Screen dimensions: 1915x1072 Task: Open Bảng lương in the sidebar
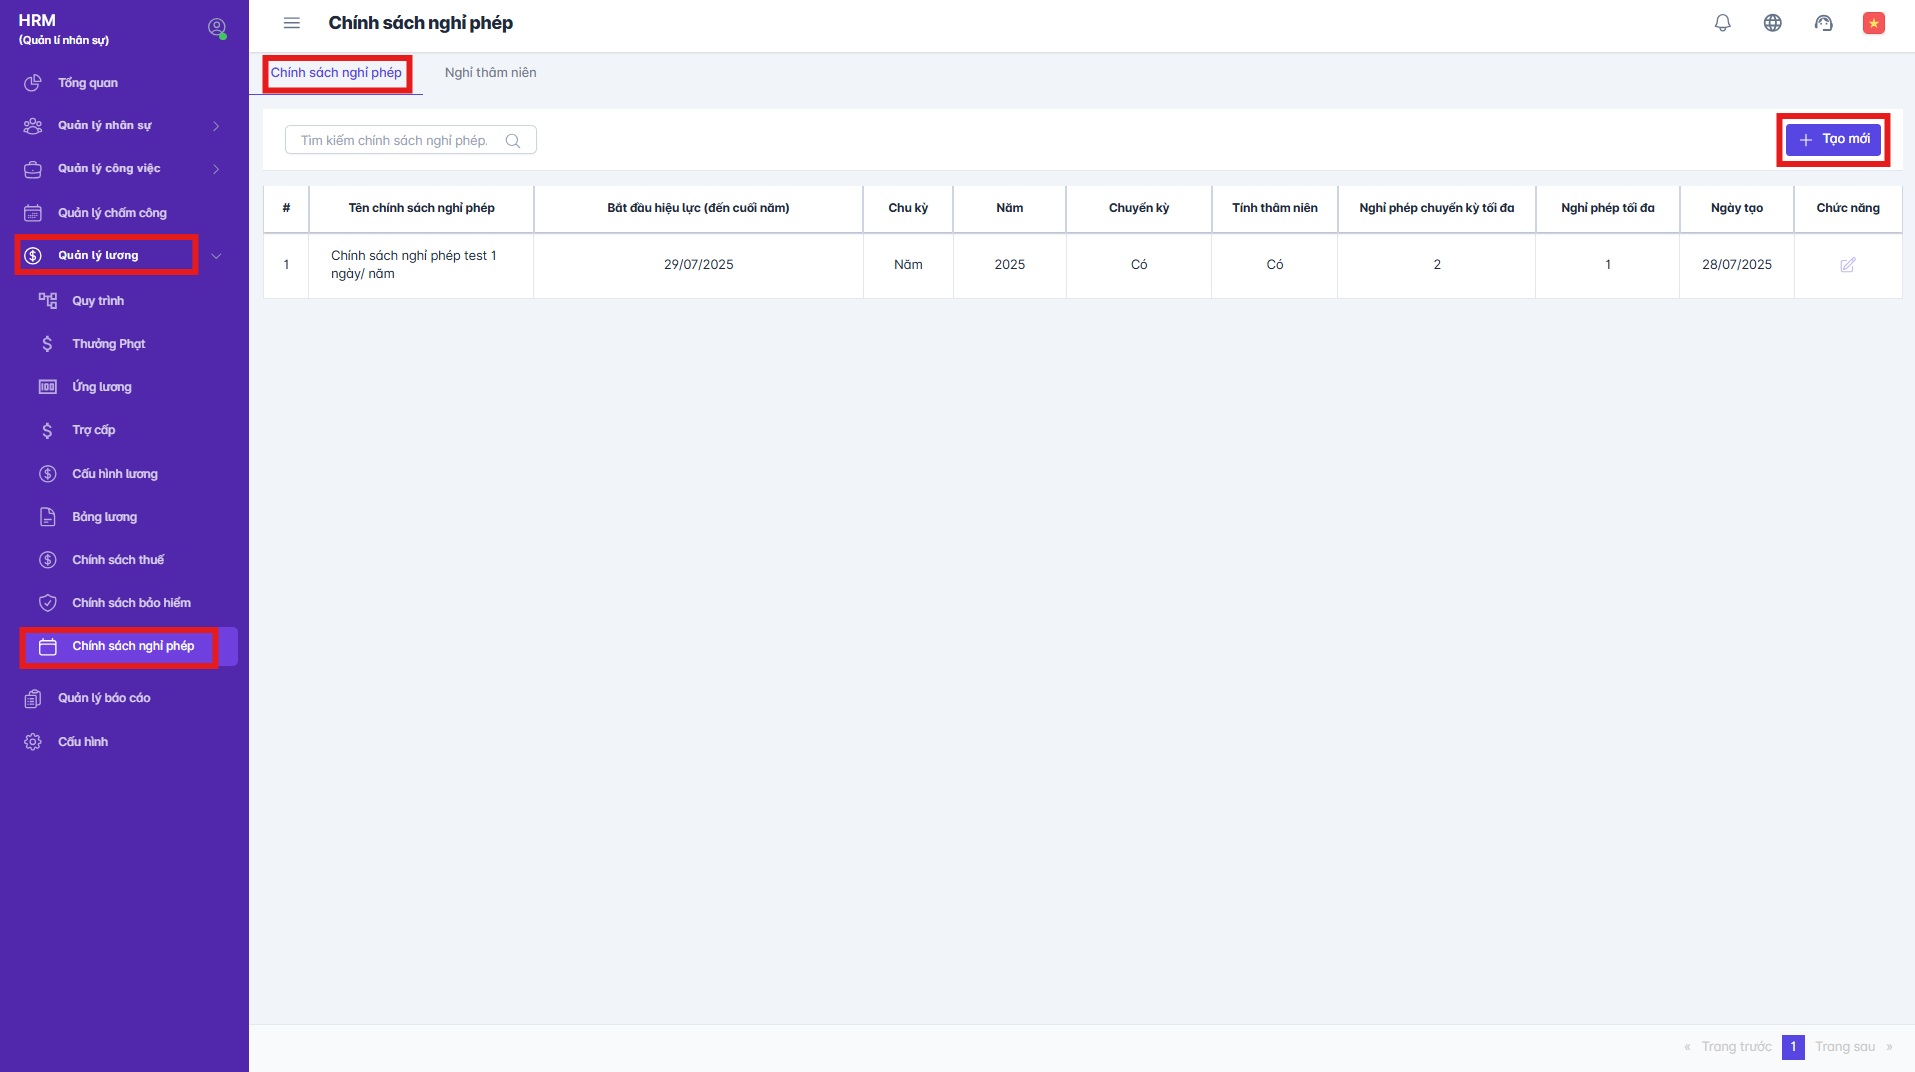(x=104, y=517)
